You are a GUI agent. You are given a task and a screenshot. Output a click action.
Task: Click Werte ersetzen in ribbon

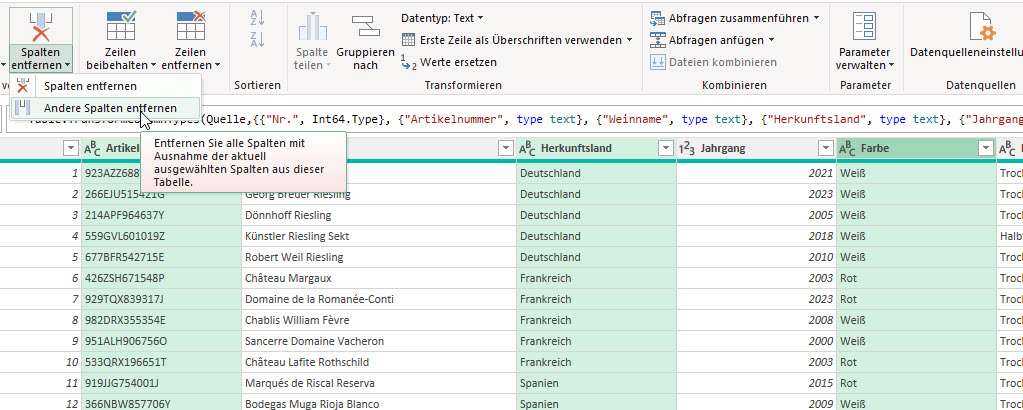click(x=456, y=62)
